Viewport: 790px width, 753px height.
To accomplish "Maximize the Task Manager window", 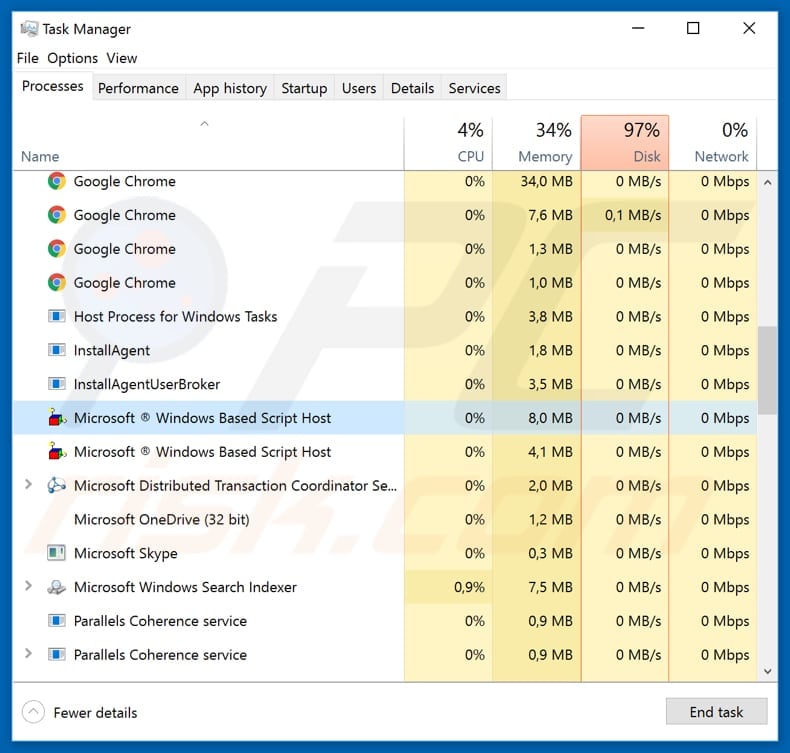I will coord(693,28).
